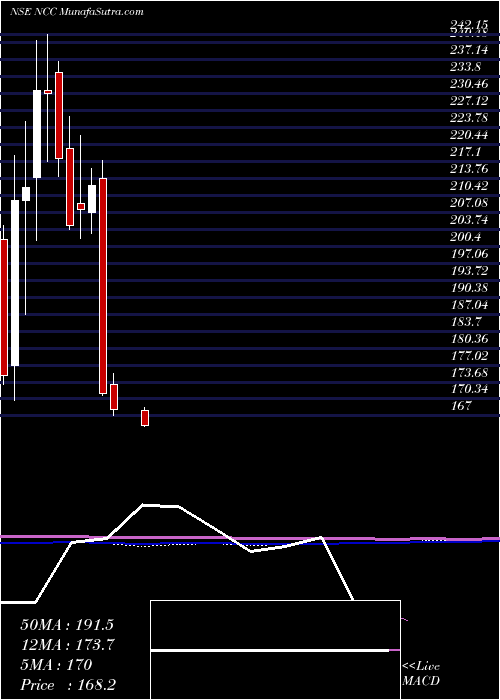The width and height of the screenshot is (500, 700).
Task: Select the 200.4 price axis label
Action: tap(466, 237)
